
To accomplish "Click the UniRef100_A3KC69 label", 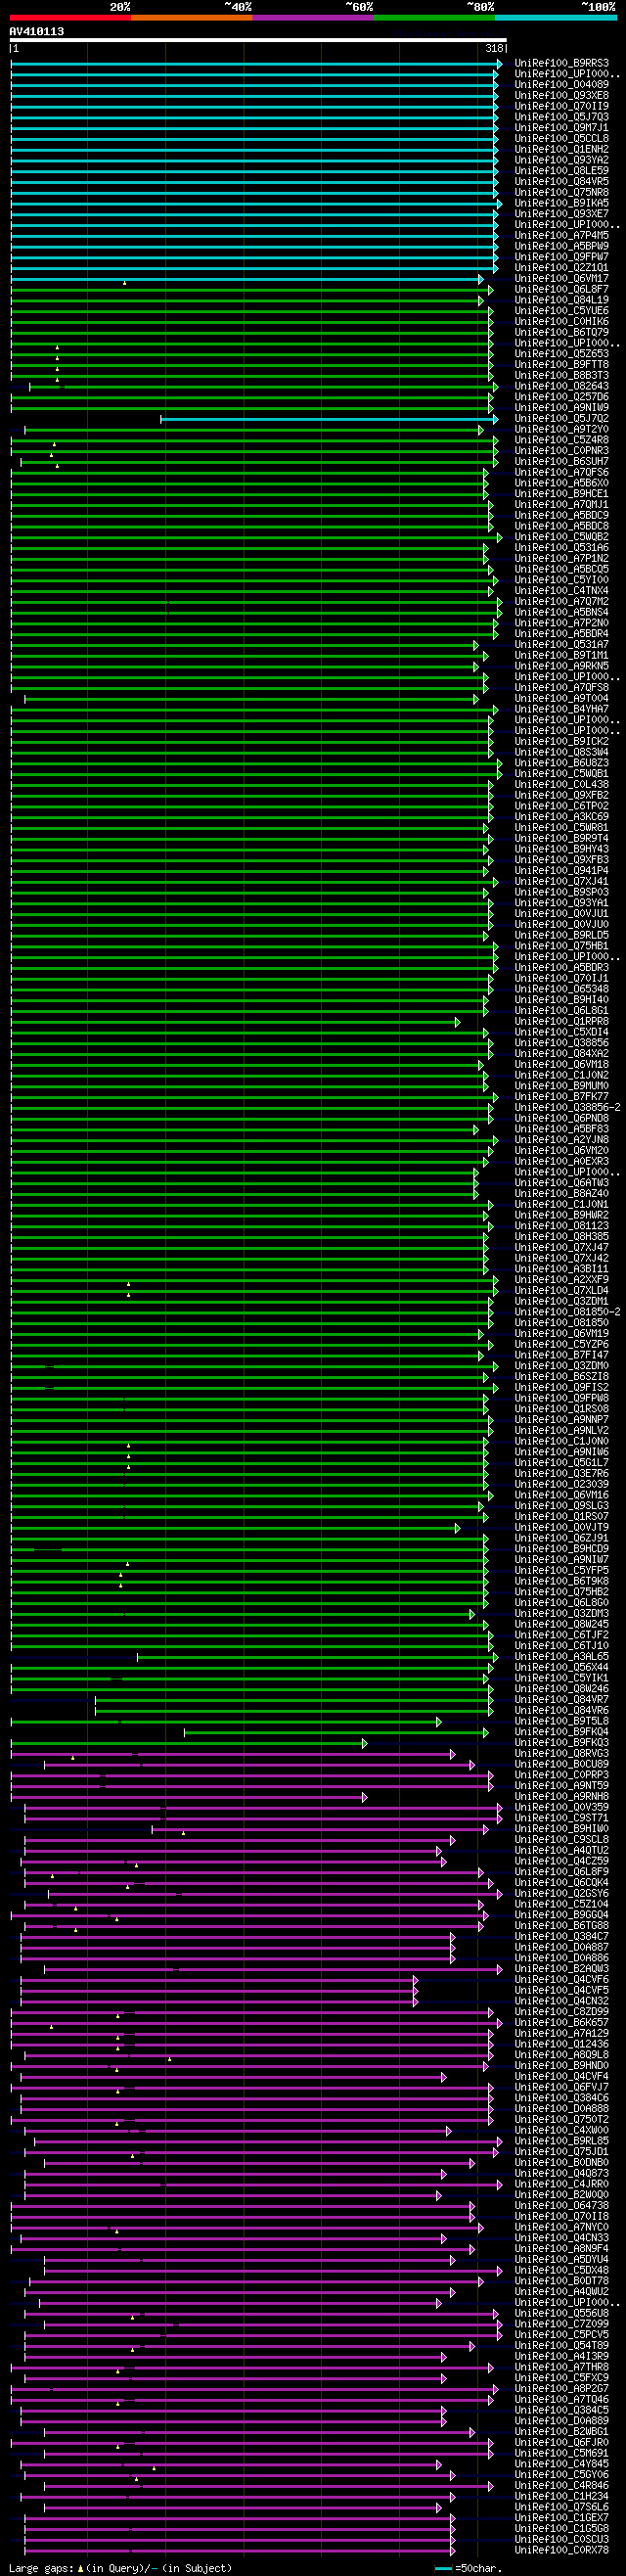I will [561, 817].
